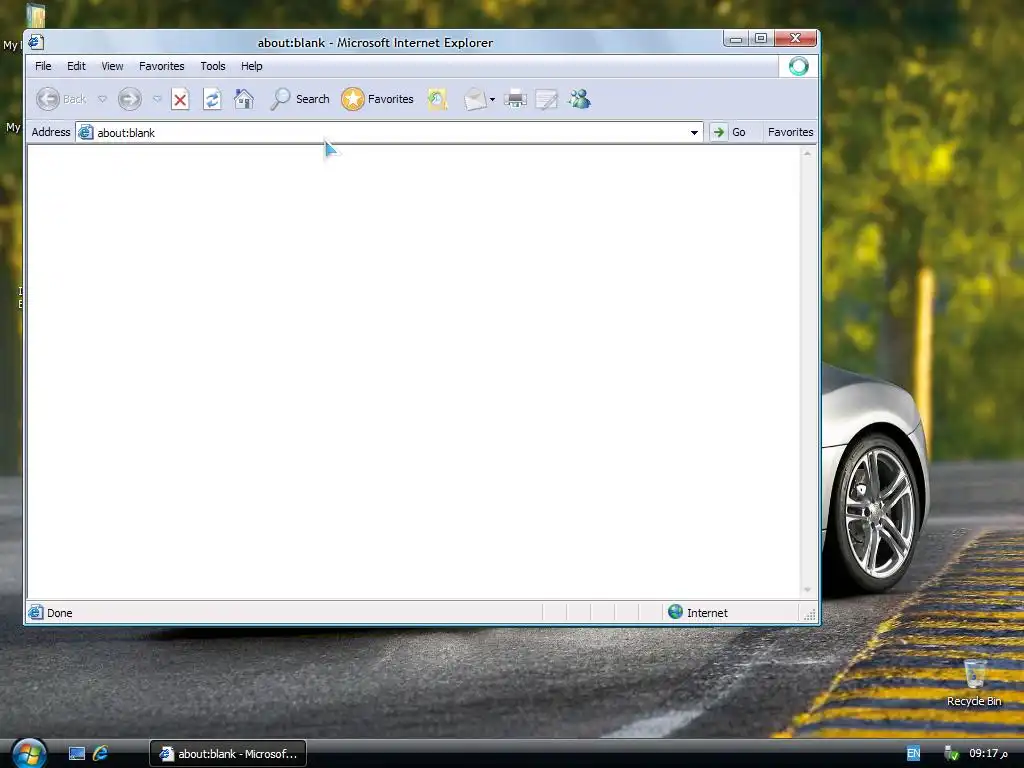Click the throbber logo at top right
This screenshot has width=1024, height=768.
tap(798, 66)
